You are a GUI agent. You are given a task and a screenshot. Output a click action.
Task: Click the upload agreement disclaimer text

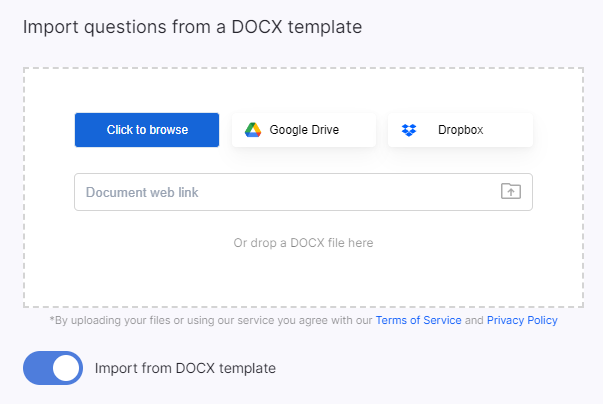[x=210, y=321]
